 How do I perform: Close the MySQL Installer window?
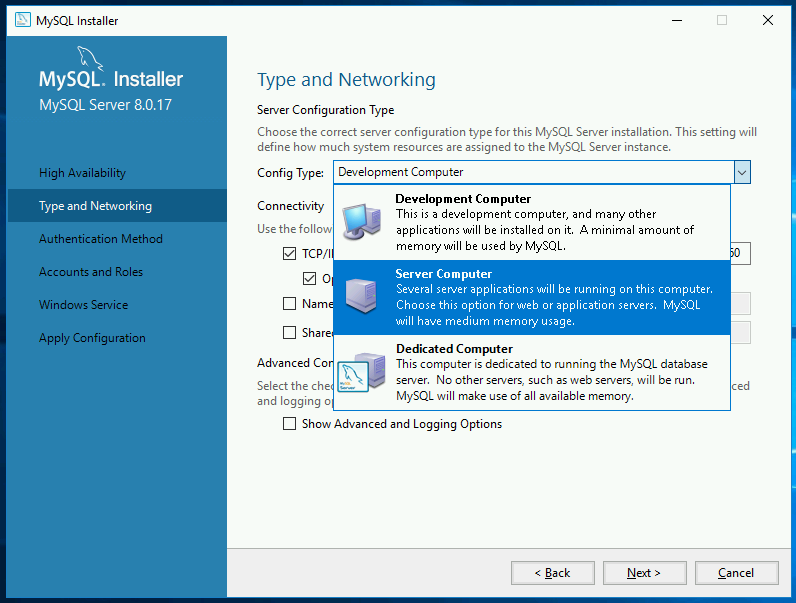pyautogui.click(x=768, y=20)
